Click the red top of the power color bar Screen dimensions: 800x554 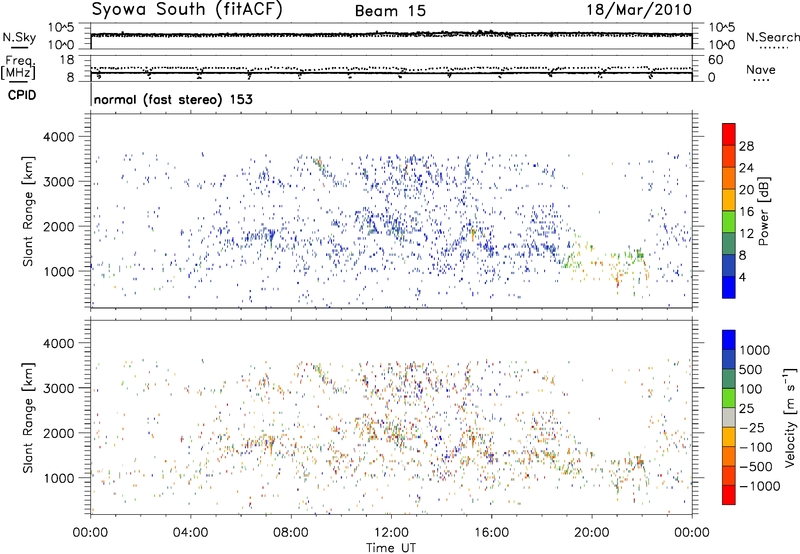pos(729,134)
